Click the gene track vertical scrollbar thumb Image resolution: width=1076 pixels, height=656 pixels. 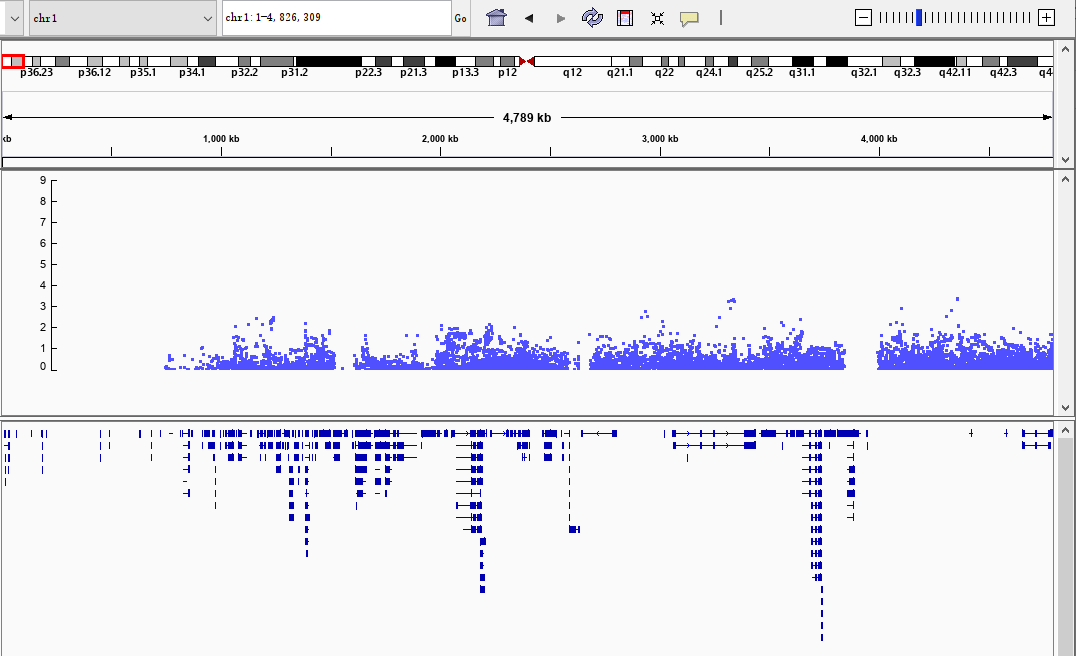1065,547
